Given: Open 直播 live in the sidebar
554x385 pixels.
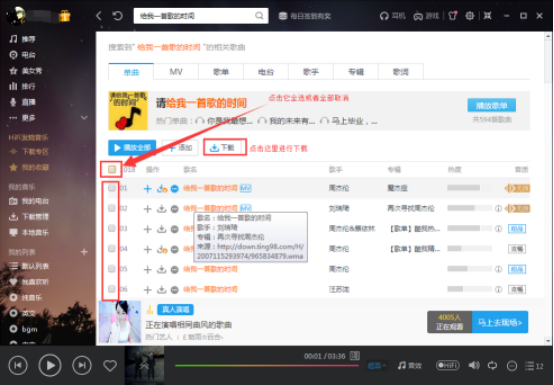Looking at the screenshot, I should tap(23, 102).
